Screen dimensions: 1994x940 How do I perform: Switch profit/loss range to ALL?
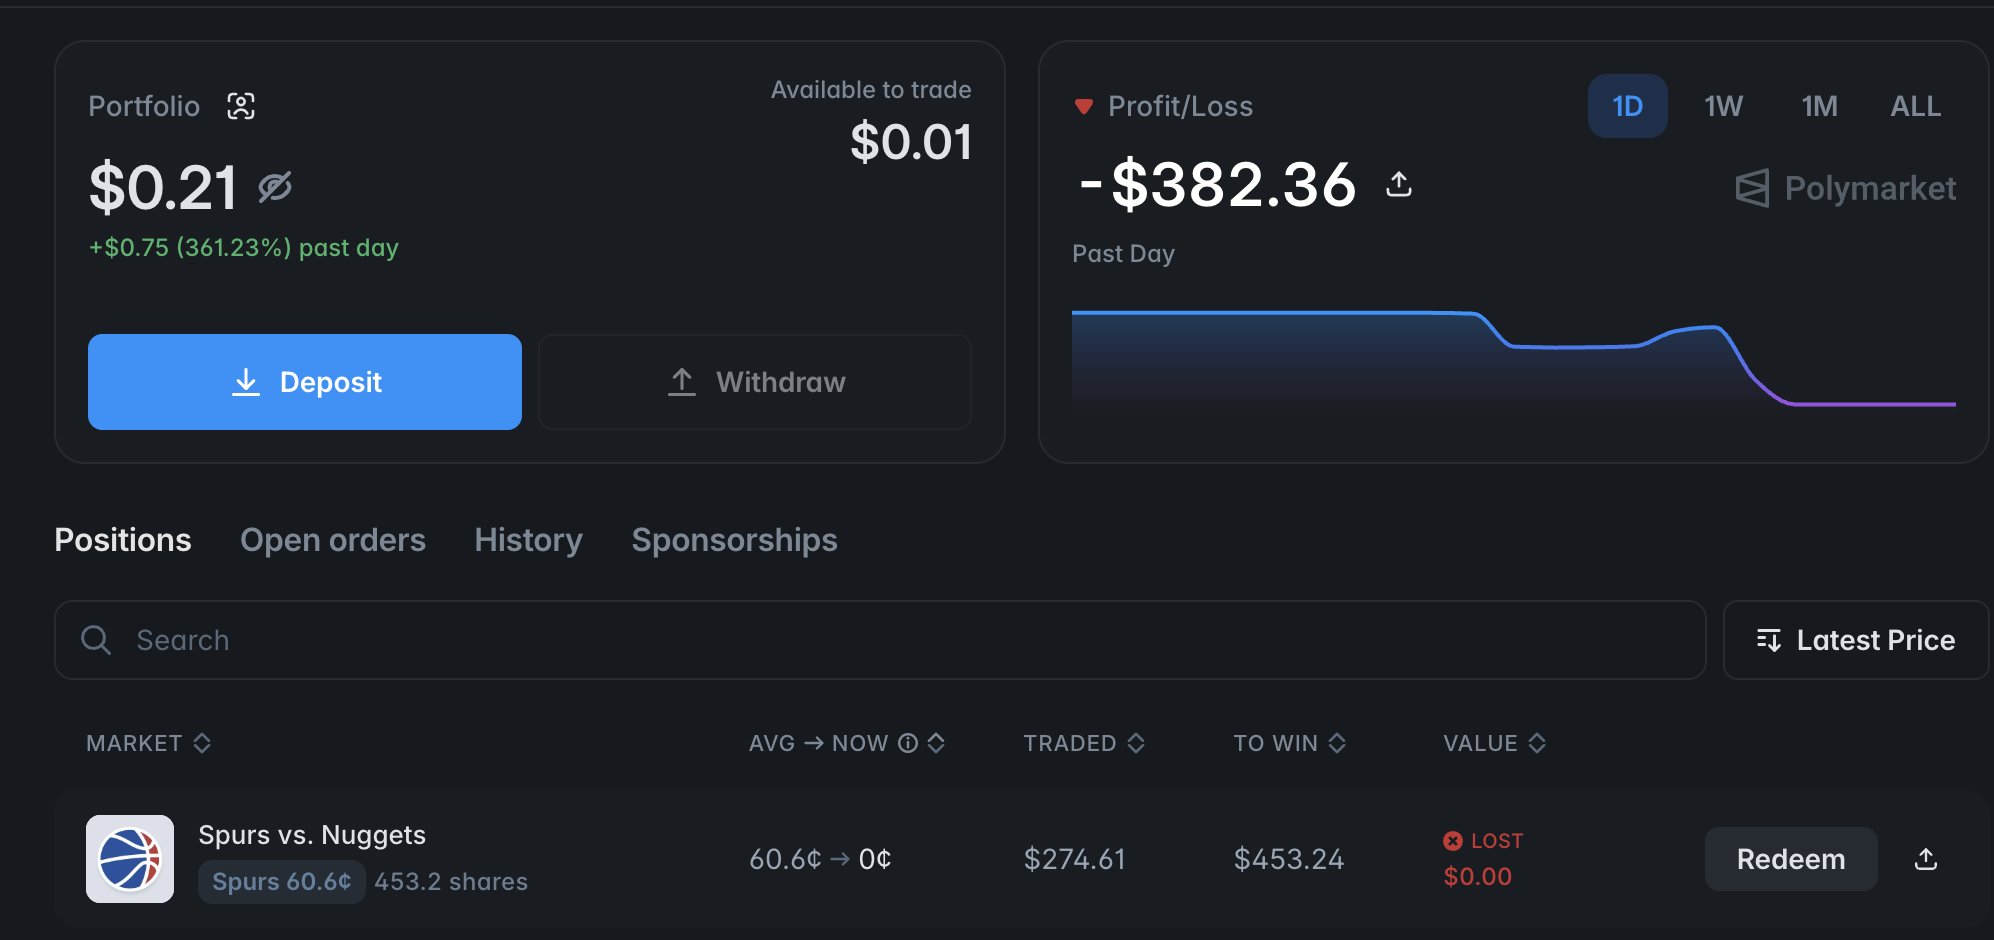[x=1915, y=106]
